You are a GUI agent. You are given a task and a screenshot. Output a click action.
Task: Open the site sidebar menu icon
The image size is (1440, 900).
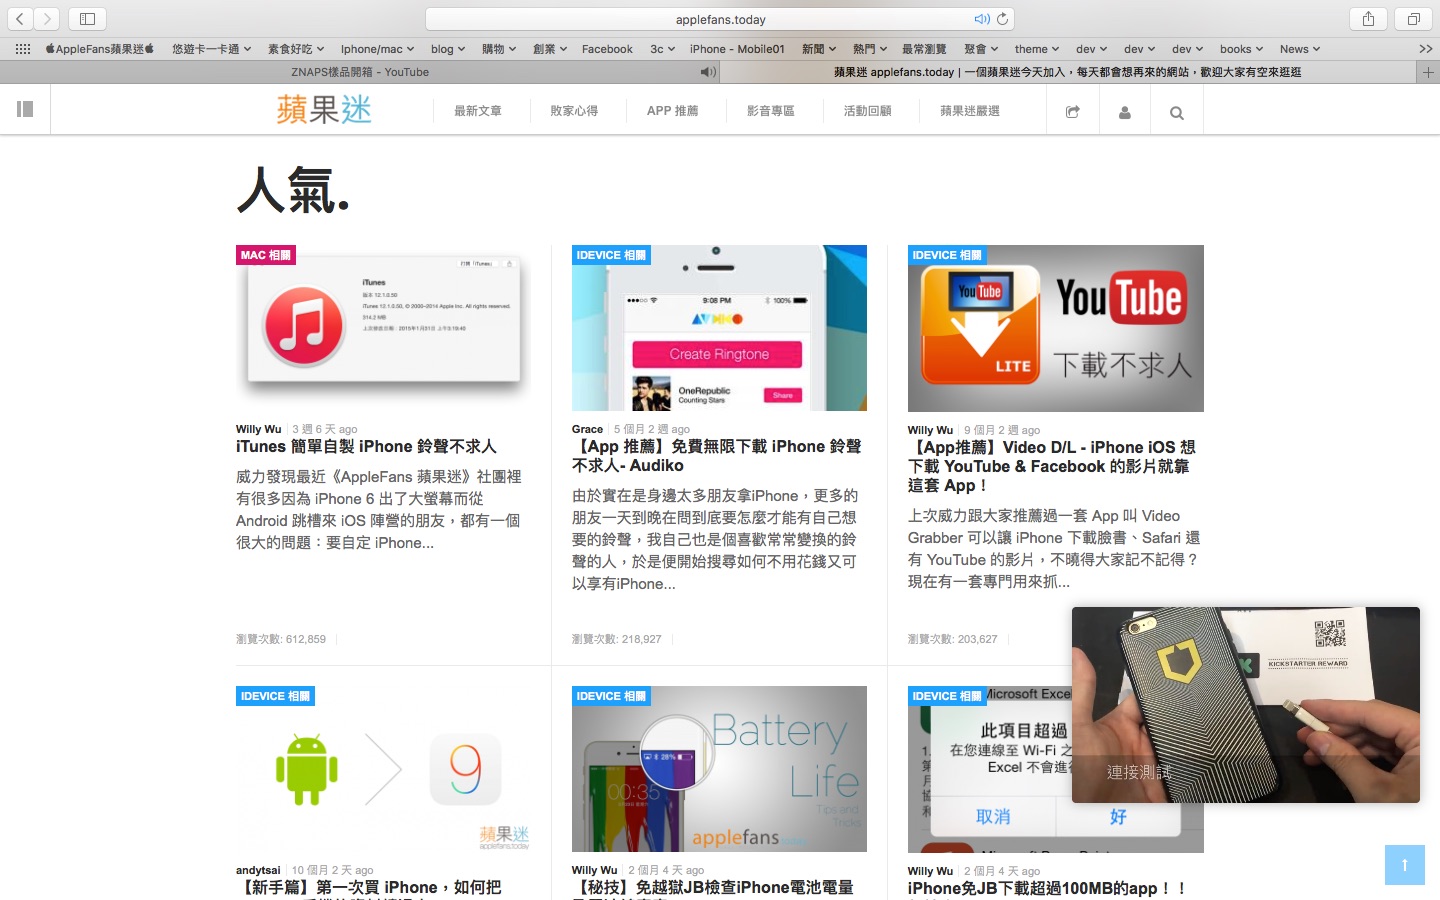[x=25, y=109]
